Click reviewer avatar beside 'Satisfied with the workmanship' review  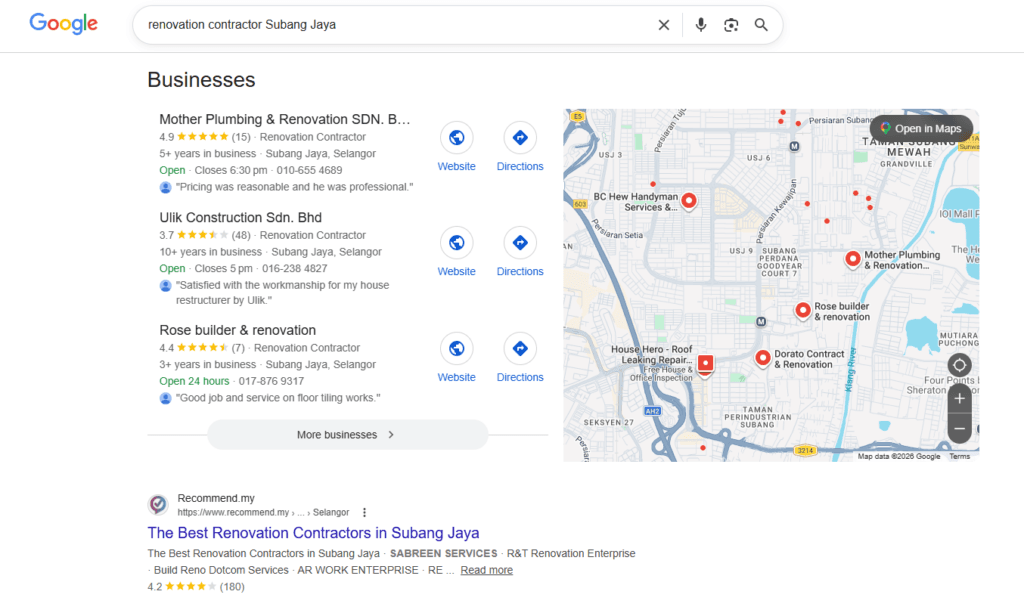coord(165,286)
